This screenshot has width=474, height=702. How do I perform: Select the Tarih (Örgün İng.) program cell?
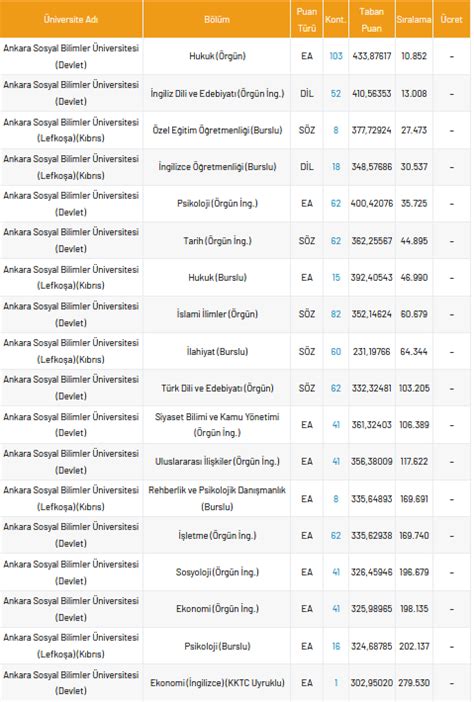tap(217, 240)
